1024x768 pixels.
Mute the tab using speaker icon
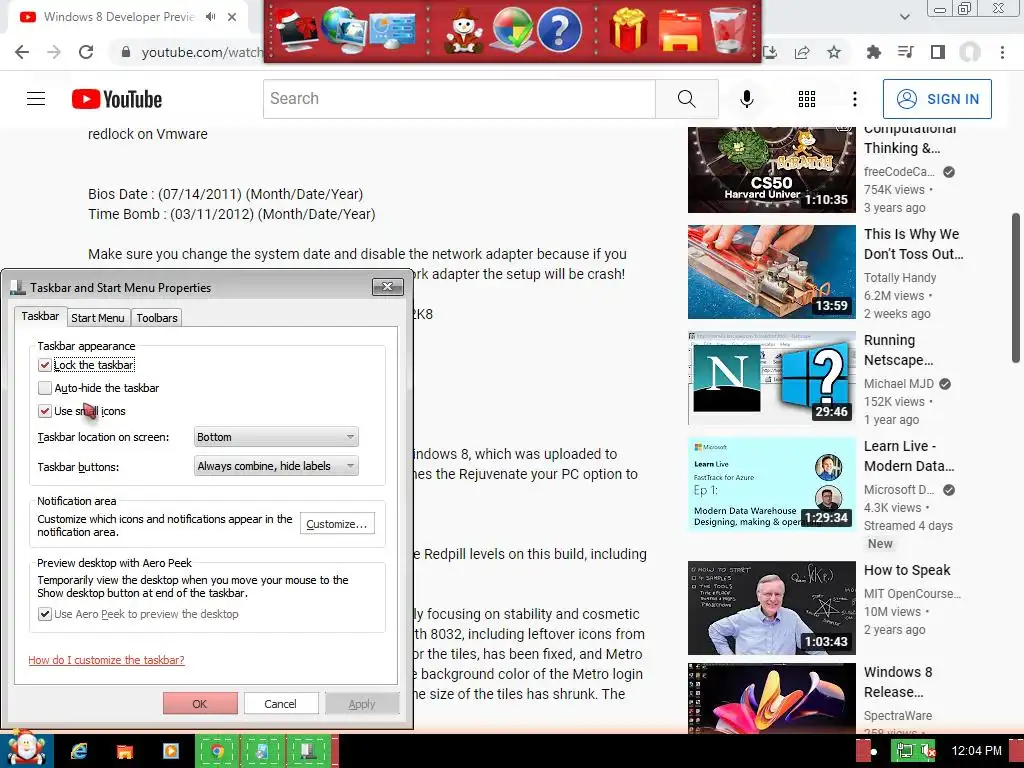coord(210,17)
